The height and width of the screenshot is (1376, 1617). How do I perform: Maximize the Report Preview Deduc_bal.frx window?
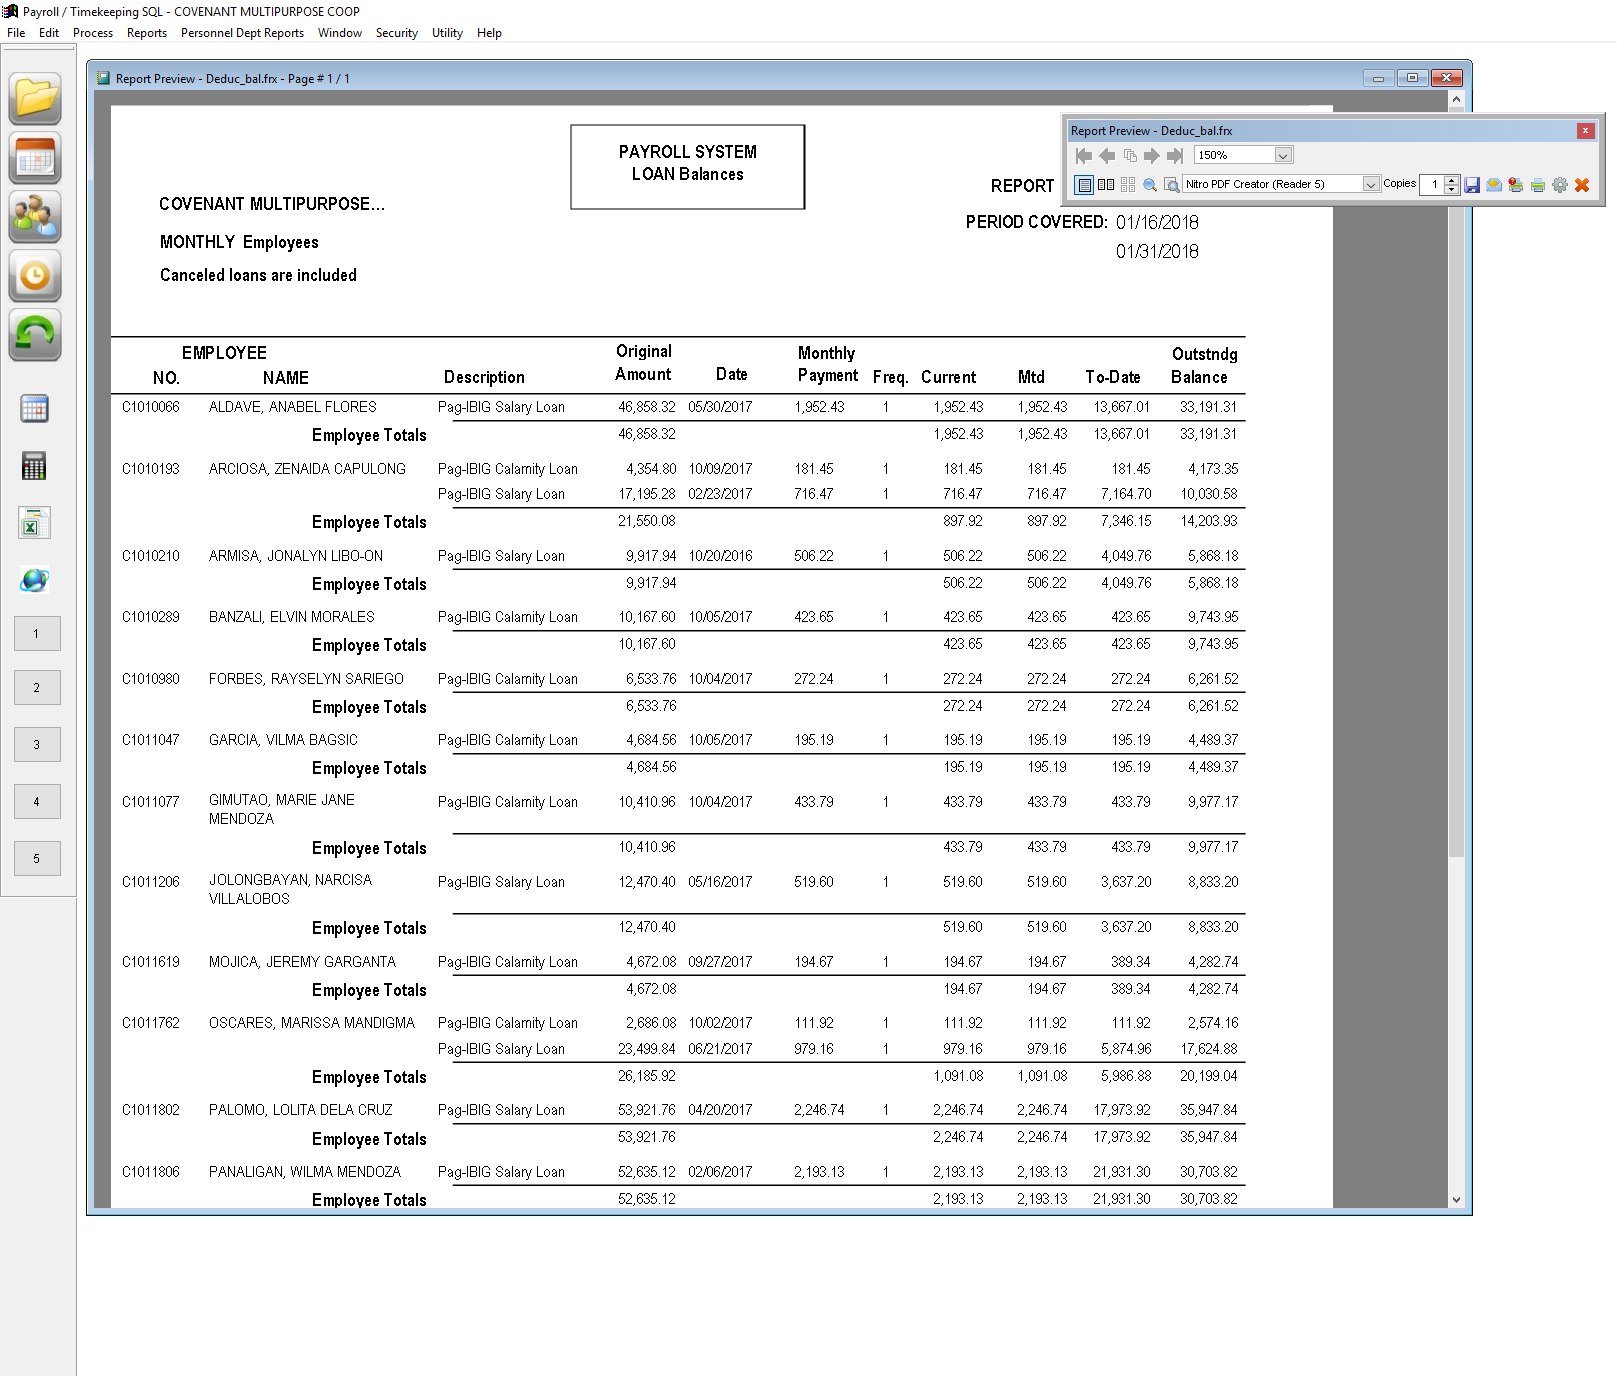coord(1412,78)
